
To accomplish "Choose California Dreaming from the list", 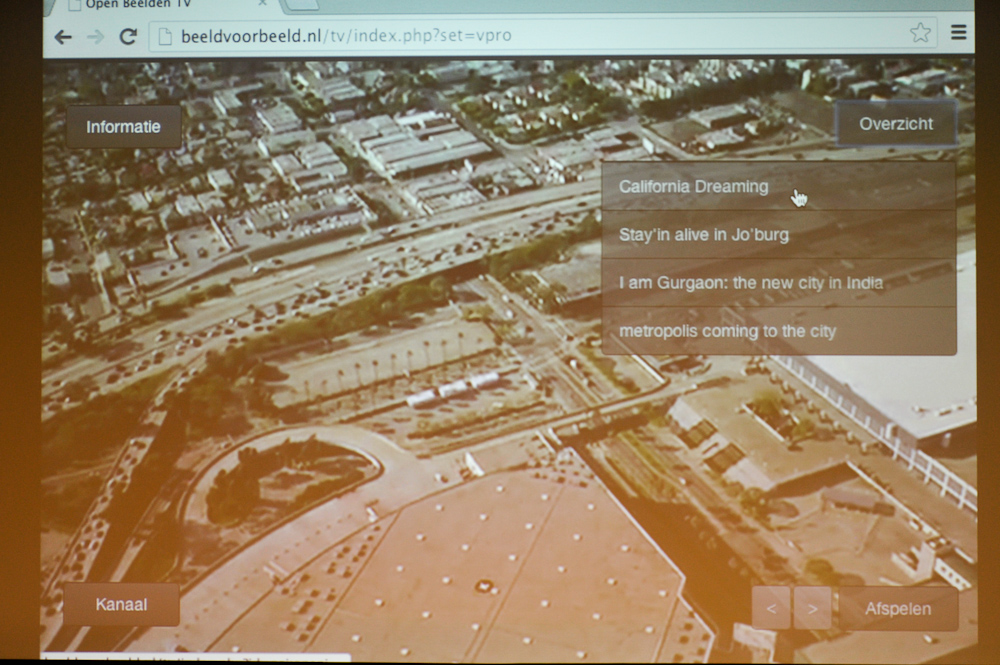I will (x=779, y=186).
